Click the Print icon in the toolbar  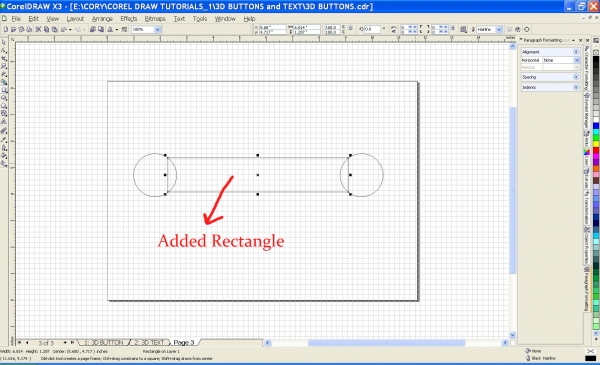click(29, 29)
